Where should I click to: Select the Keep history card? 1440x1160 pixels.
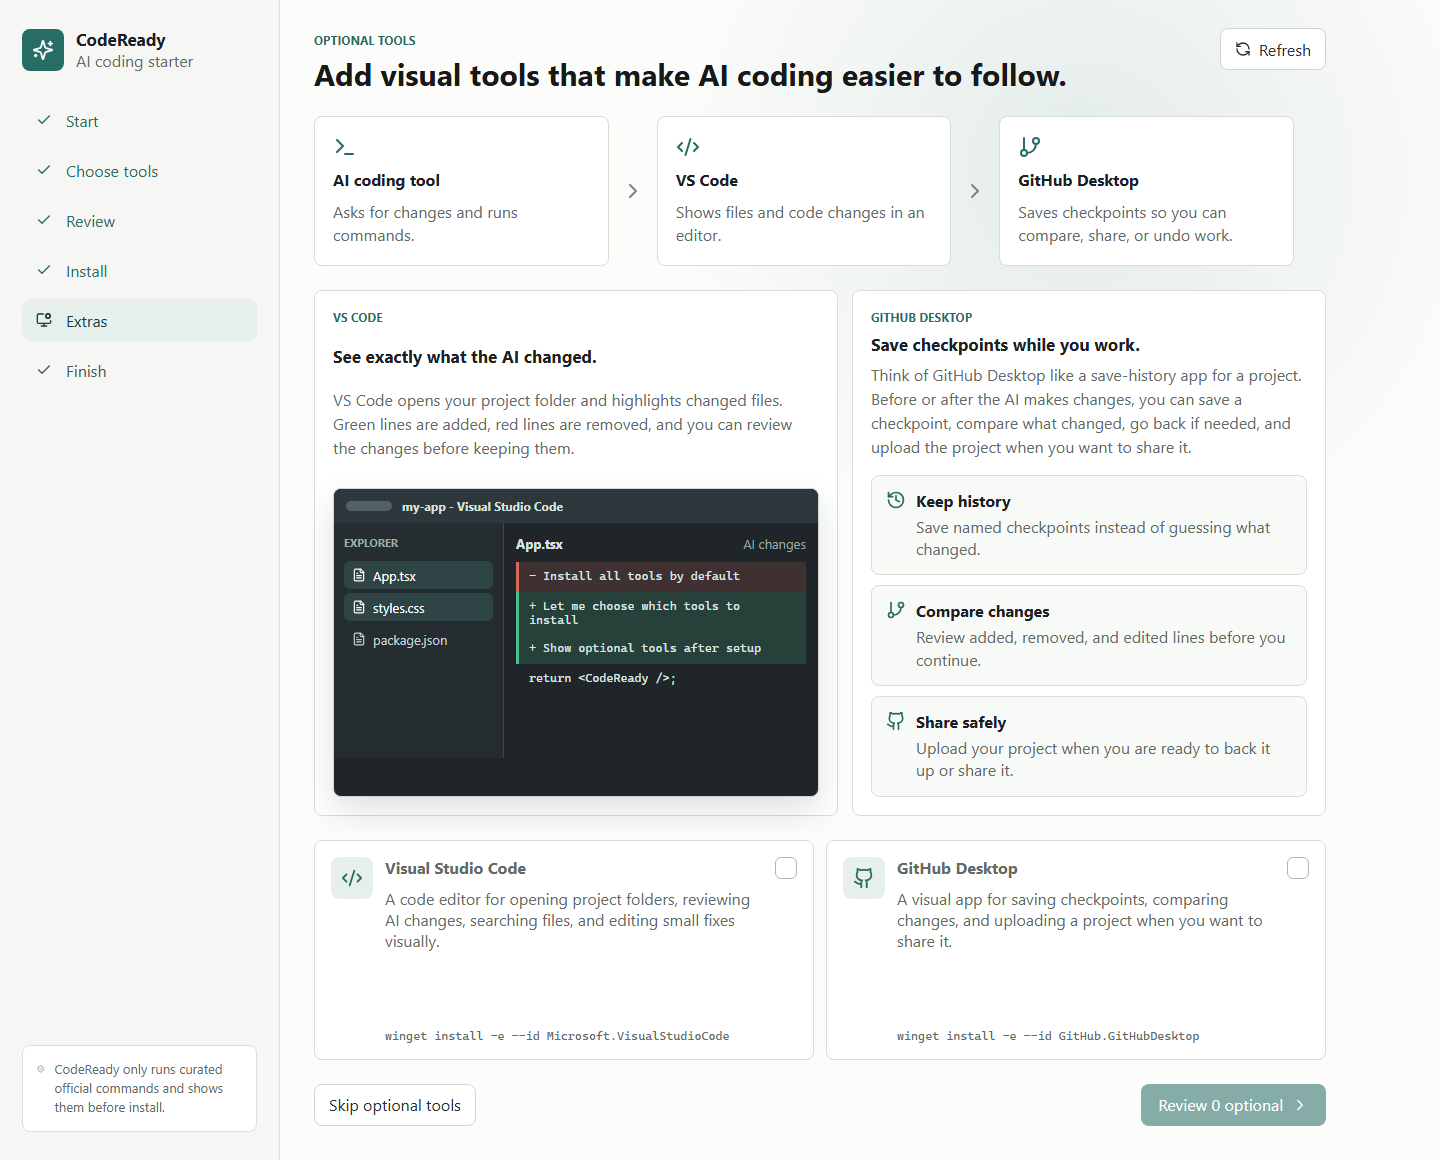pyautogui.click(x=1089, y=525)
